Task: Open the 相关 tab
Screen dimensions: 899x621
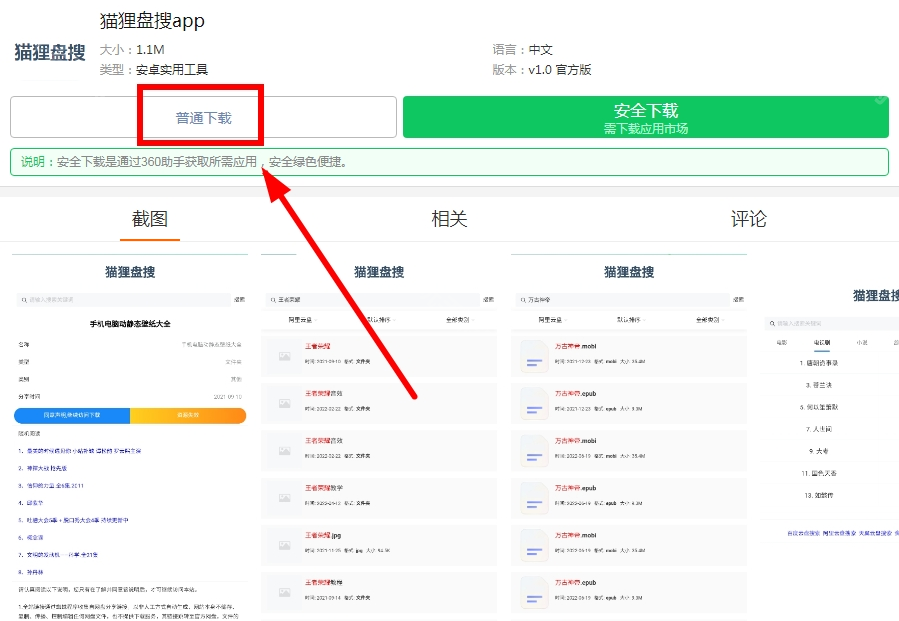Action: (x=449, y=219)
